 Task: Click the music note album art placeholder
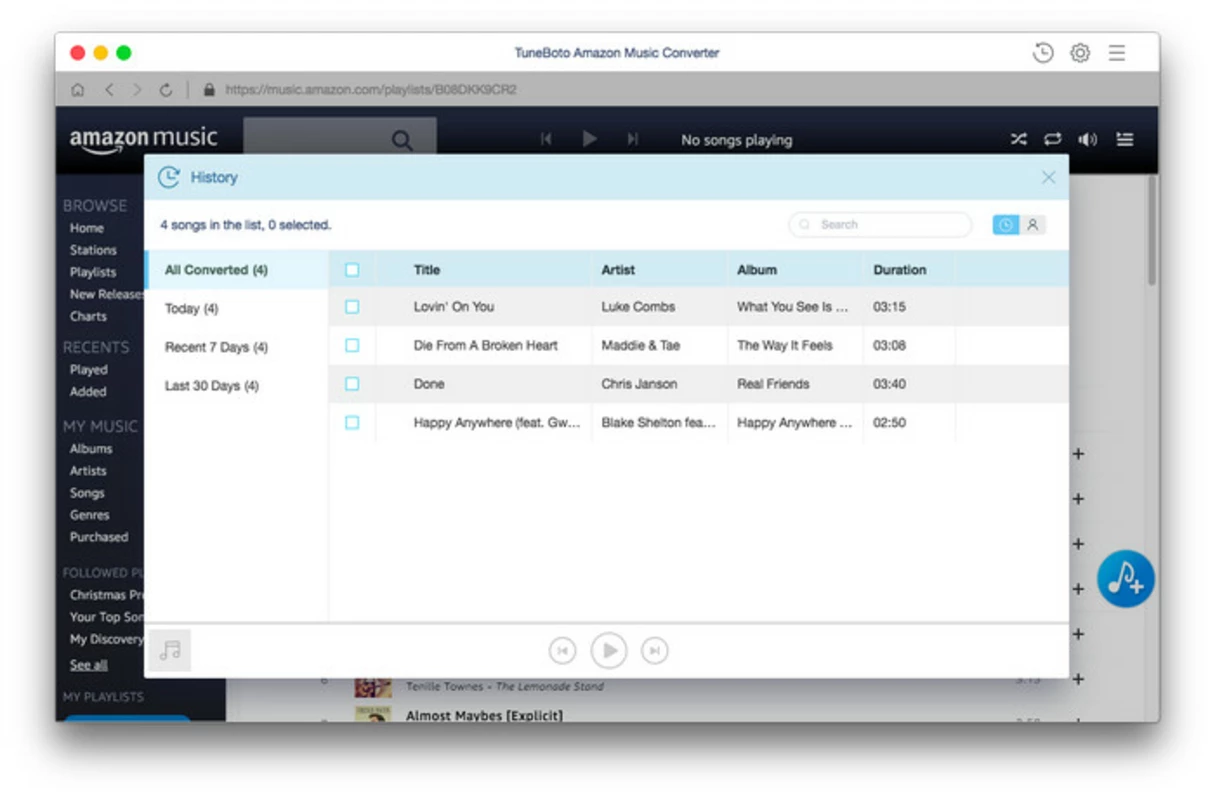170,651
